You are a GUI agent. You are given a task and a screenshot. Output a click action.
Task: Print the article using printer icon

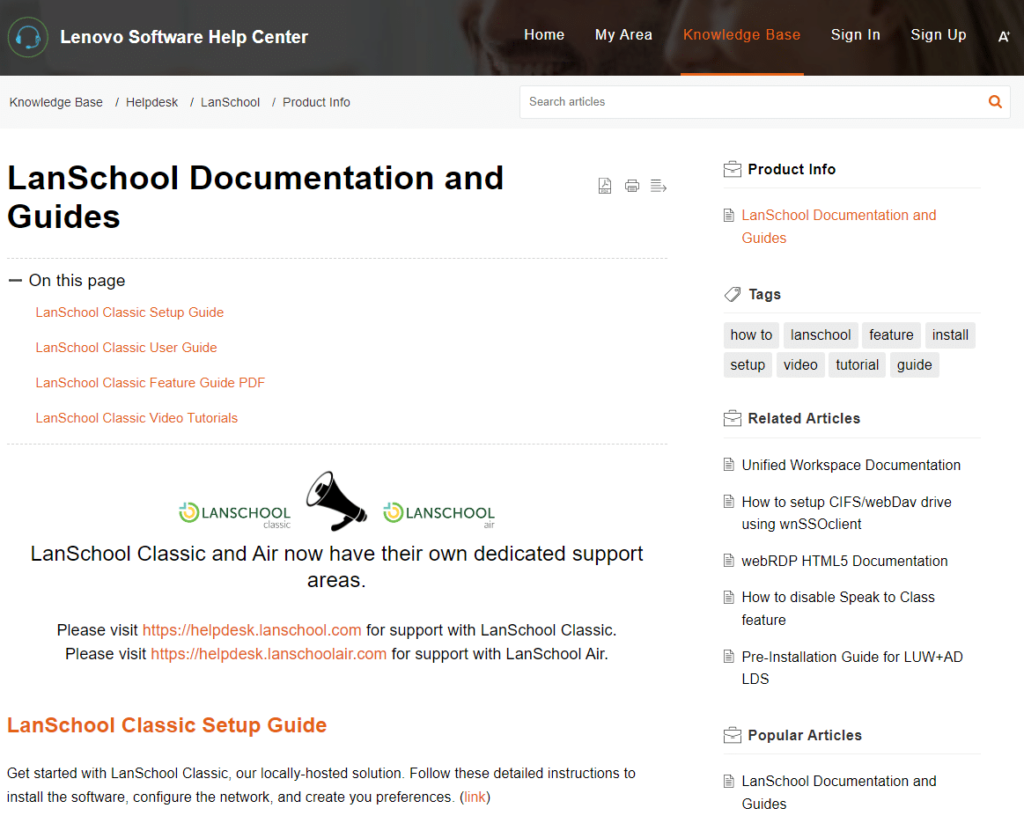[x=632, y=186]
